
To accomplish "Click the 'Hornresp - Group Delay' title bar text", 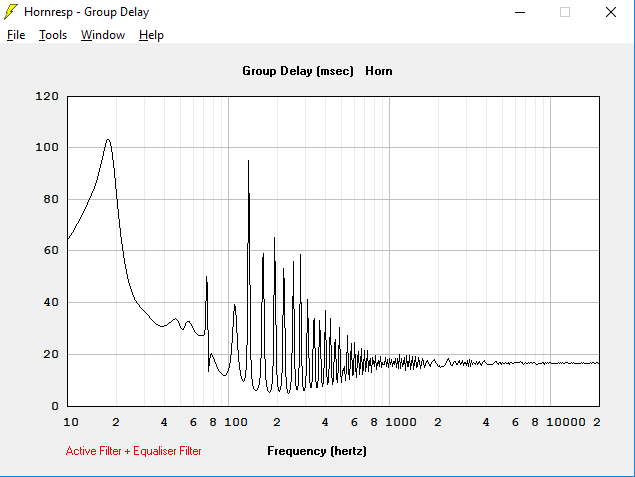I will [x=87, y=12].
